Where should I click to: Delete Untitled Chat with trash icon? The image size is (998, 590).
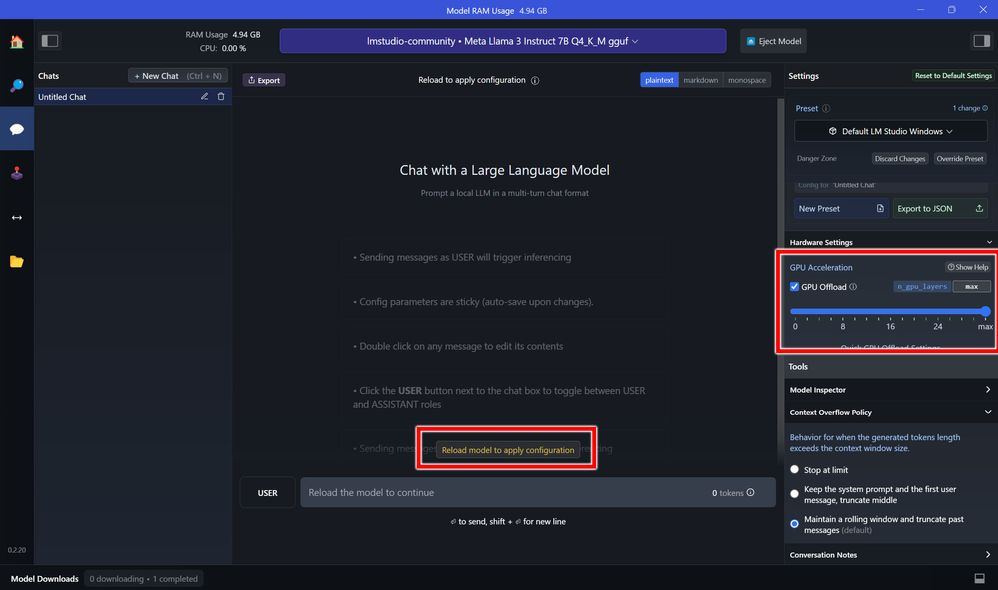click(x=221, y=96)
